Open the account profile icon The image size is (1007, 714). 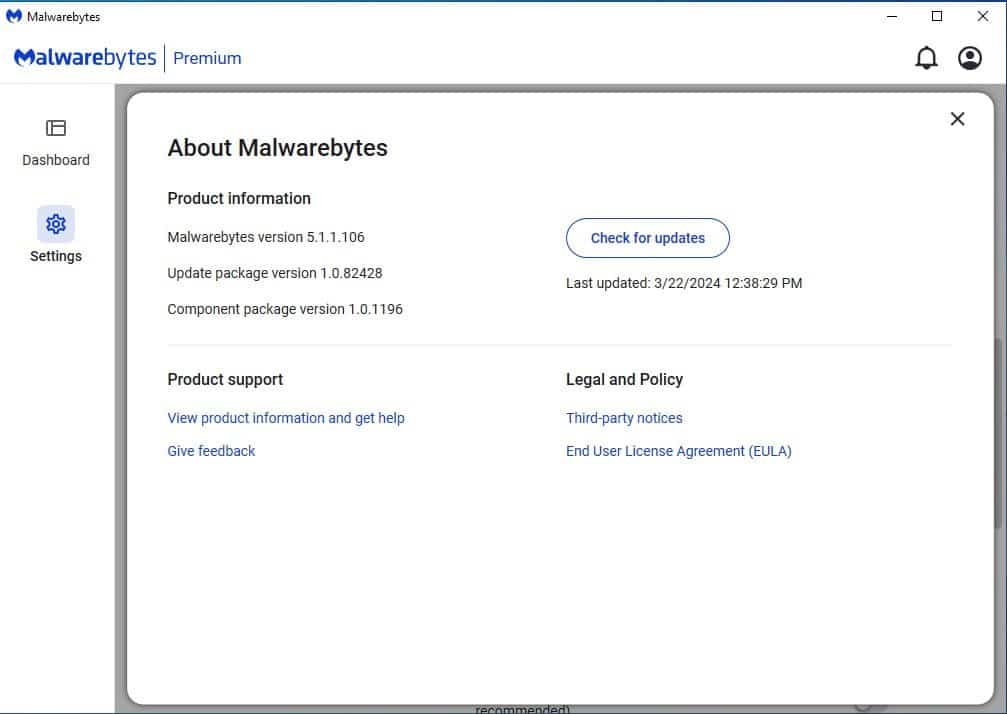[969, 57]
